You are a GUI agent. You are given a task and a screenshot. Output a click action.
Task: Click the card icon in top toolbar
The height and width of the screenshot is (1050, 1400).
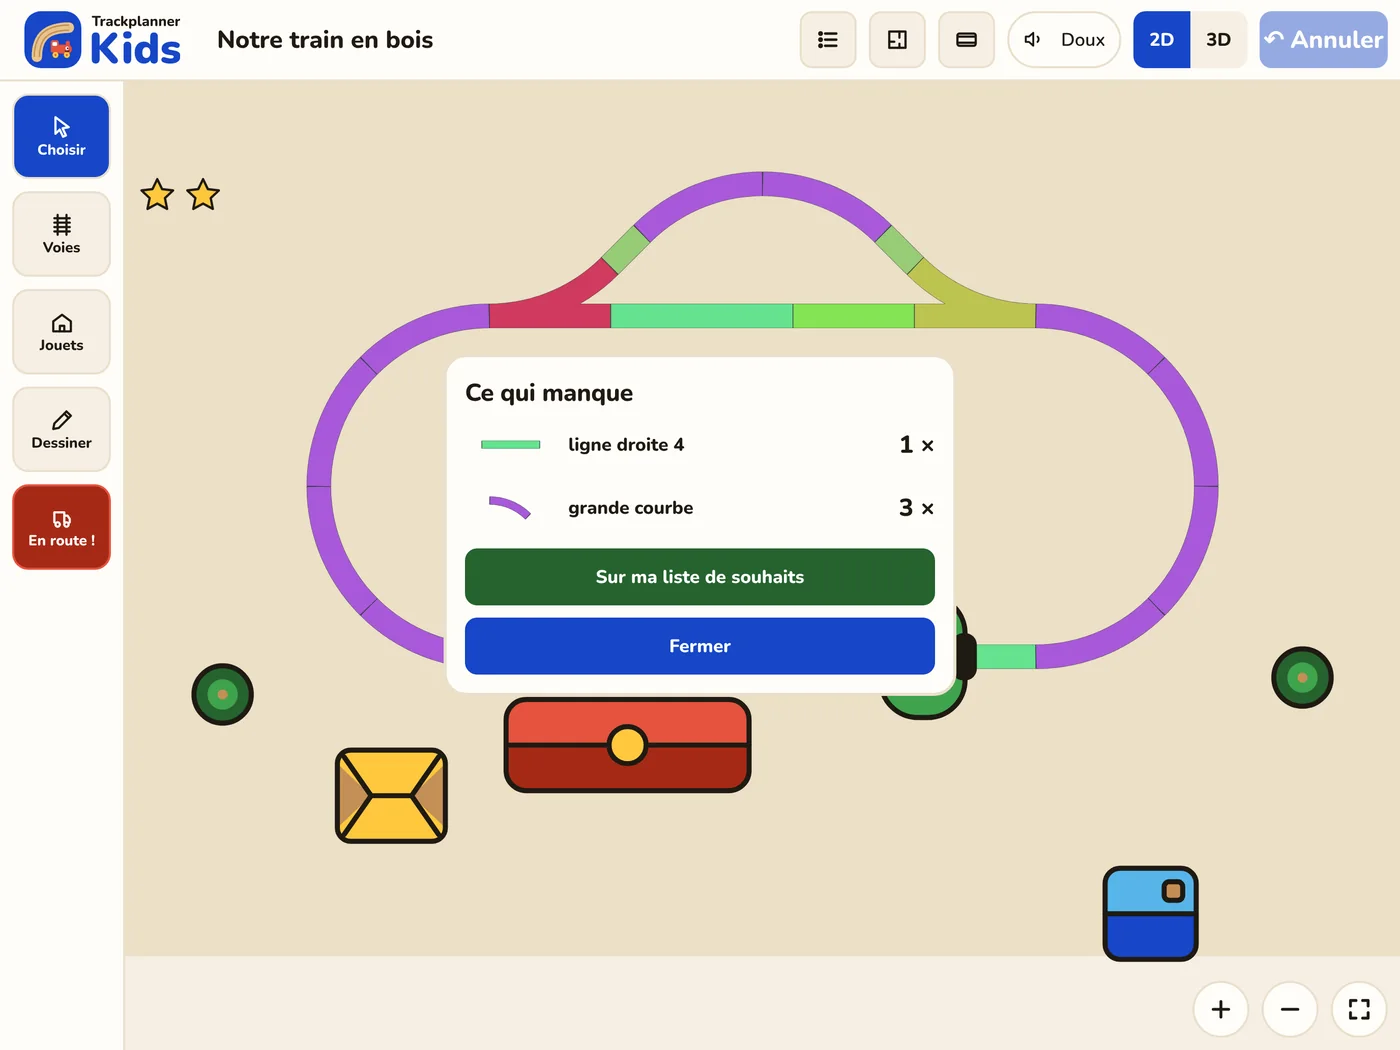click(x=966, y=40)
